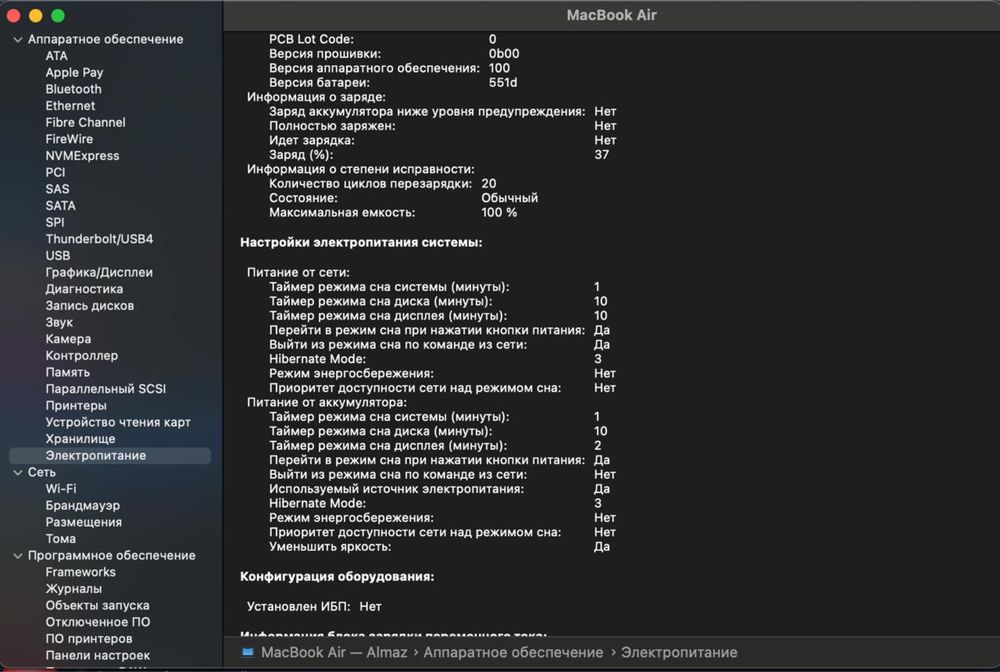Select NVMExpress item
Screen dimensions: 1000x672
click(82, 156)
